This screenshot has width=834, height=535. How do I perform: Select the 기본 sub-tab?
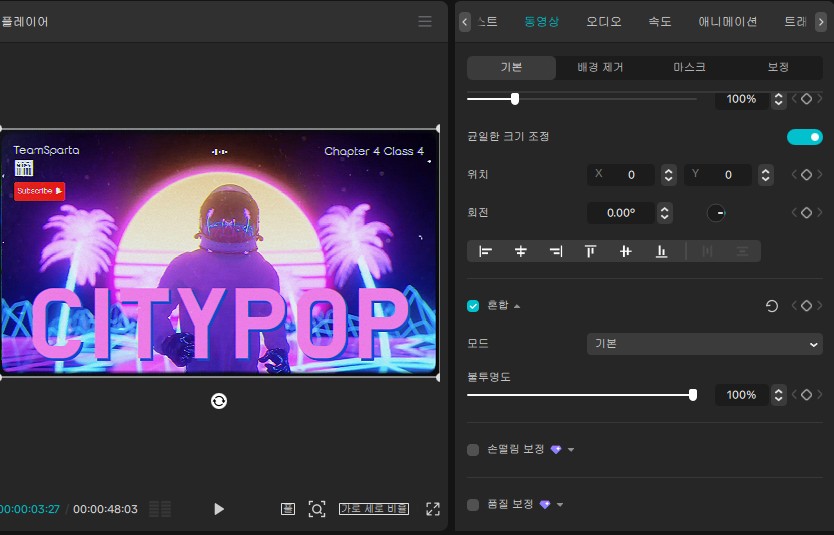[511, 68]
